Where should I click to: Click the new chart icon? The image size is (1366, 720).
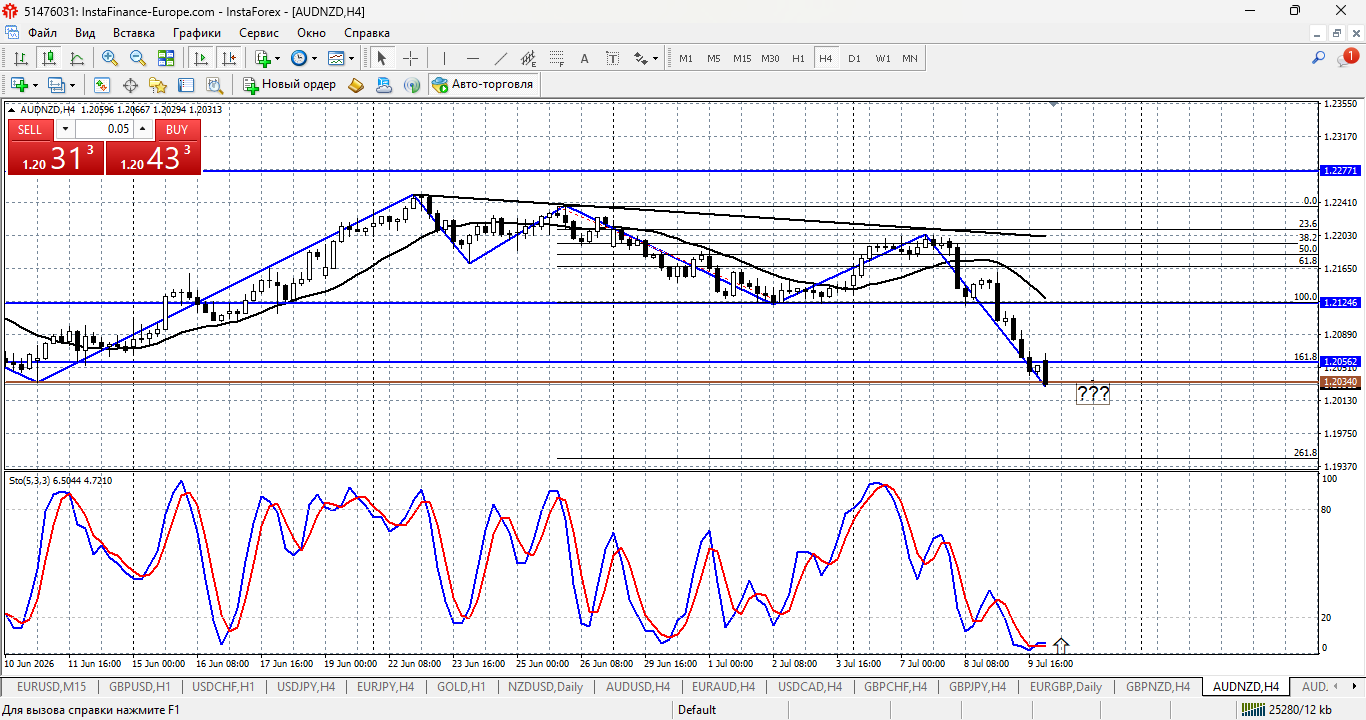point(19,85)
